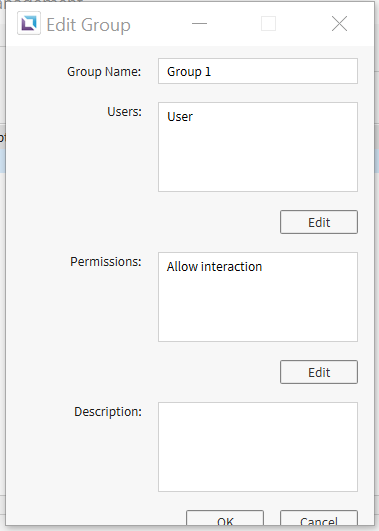Click the "Group Name:" label
This screenshot has height=531, width=379.
[x=104, y=72]
